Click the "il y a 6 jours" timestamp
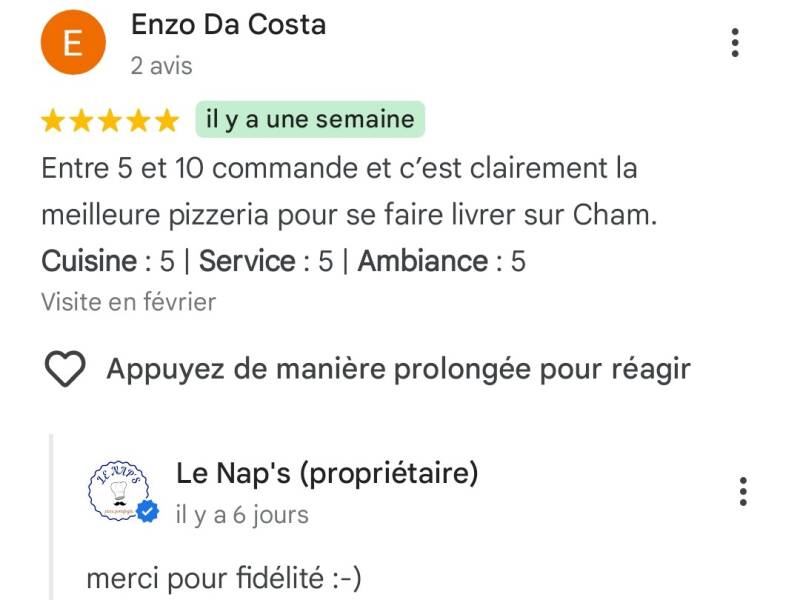This screenshot has width=800, height=600. click(242, 515)
